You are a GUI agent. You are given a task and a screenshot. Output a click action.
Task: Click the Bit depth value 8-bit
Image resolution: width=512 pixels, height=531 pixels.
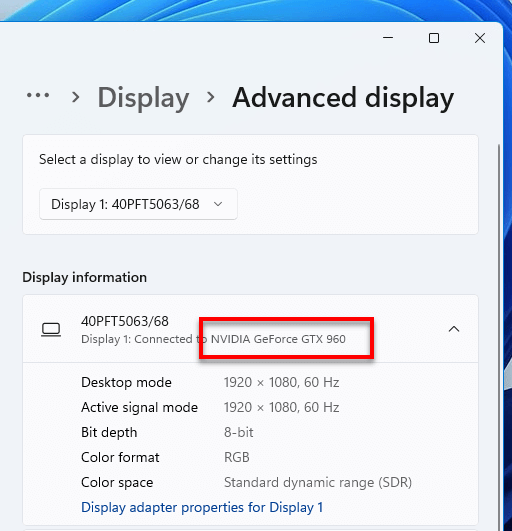click(238, 432)
